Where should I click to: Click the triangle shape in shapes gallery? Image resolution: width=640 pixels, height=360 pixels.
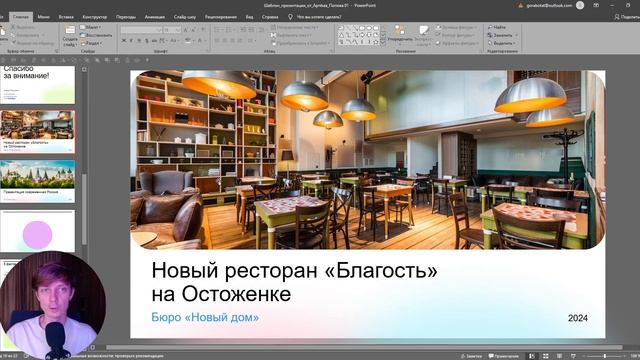(x=341, y=35)
